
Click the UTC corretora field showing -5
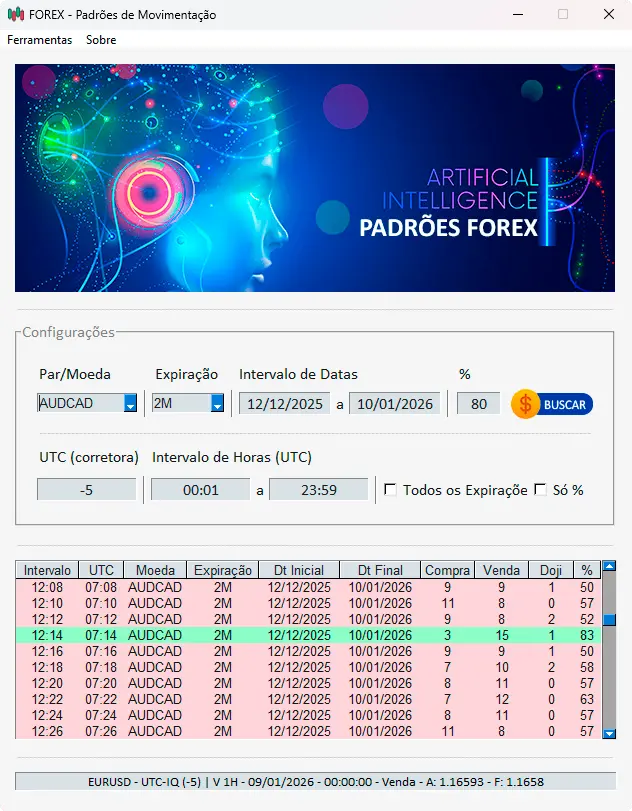click(86, 490)
